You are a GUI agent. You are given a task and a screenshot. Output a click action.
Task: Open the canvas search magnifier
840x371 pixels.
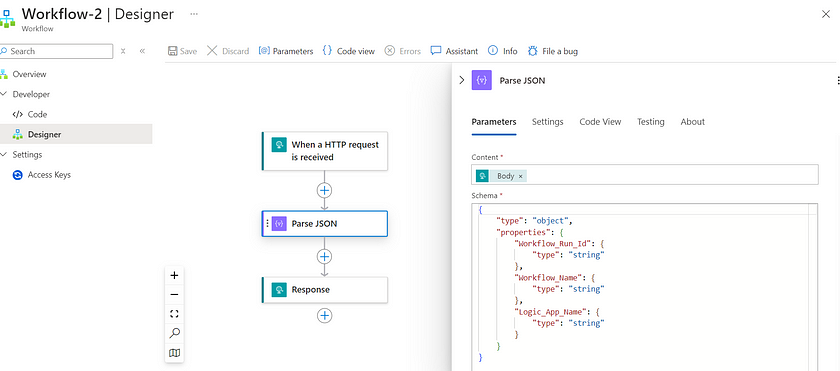pos(174,334)
